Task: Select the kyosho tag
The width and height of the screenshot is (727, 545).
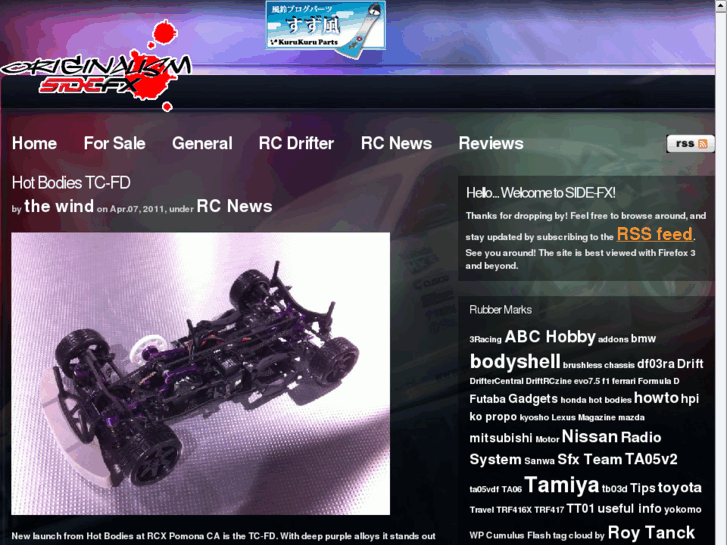Action: click(x=534, y=417)
